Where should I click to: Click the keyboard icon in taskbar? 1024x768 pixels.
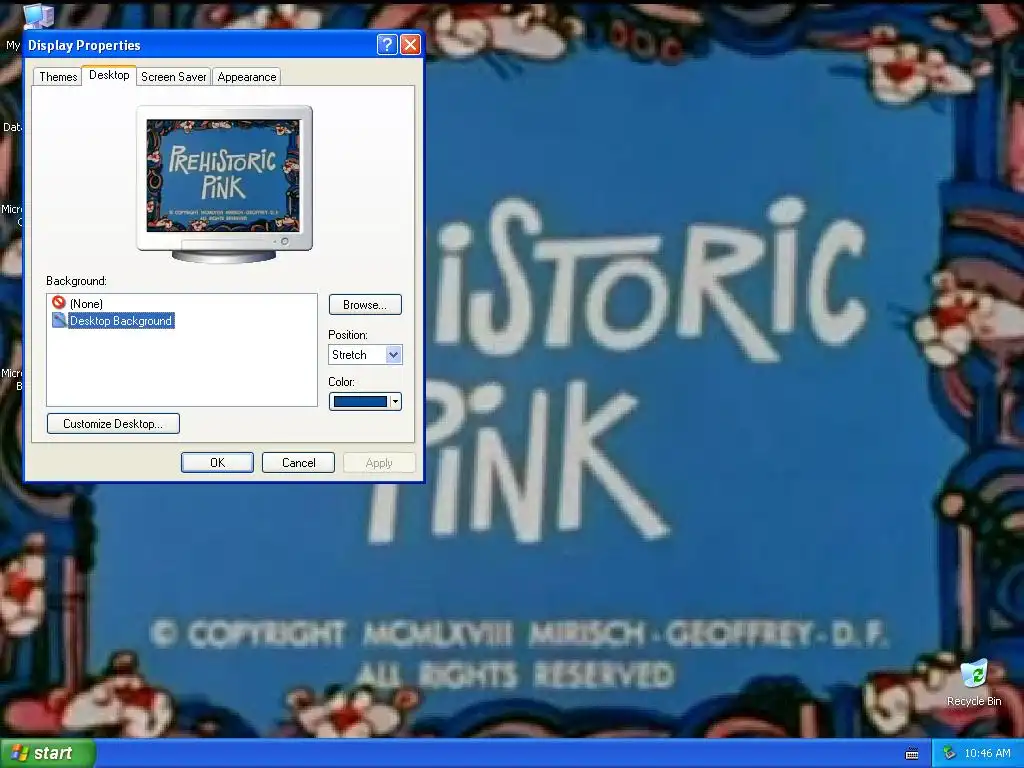(912, 754)
